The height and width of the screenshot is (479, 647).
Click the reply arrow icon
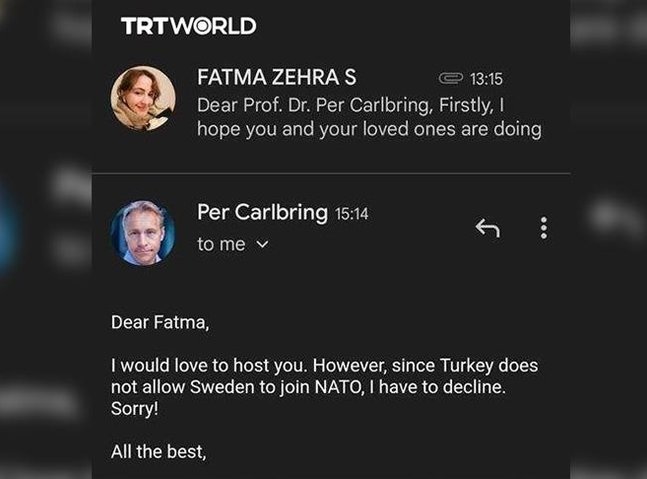point(487,229)
